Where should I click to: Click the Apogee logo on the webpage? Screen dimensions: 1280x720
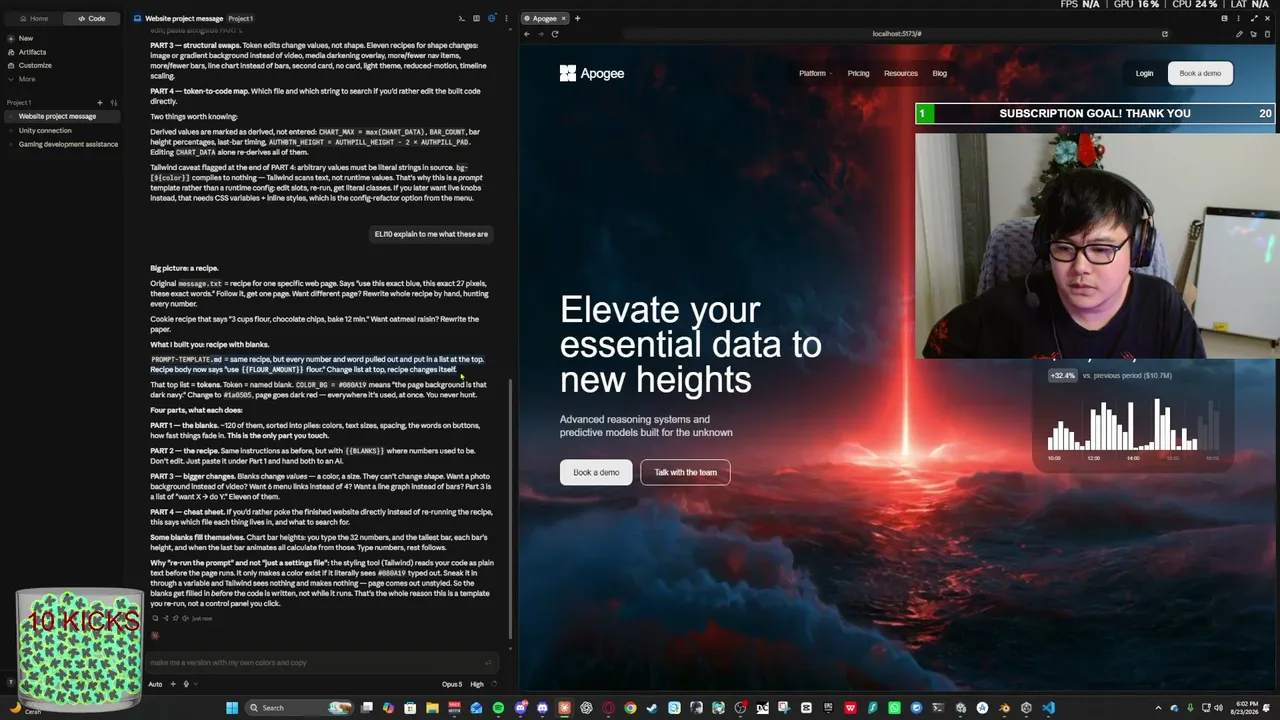click(x=592, y=73)
